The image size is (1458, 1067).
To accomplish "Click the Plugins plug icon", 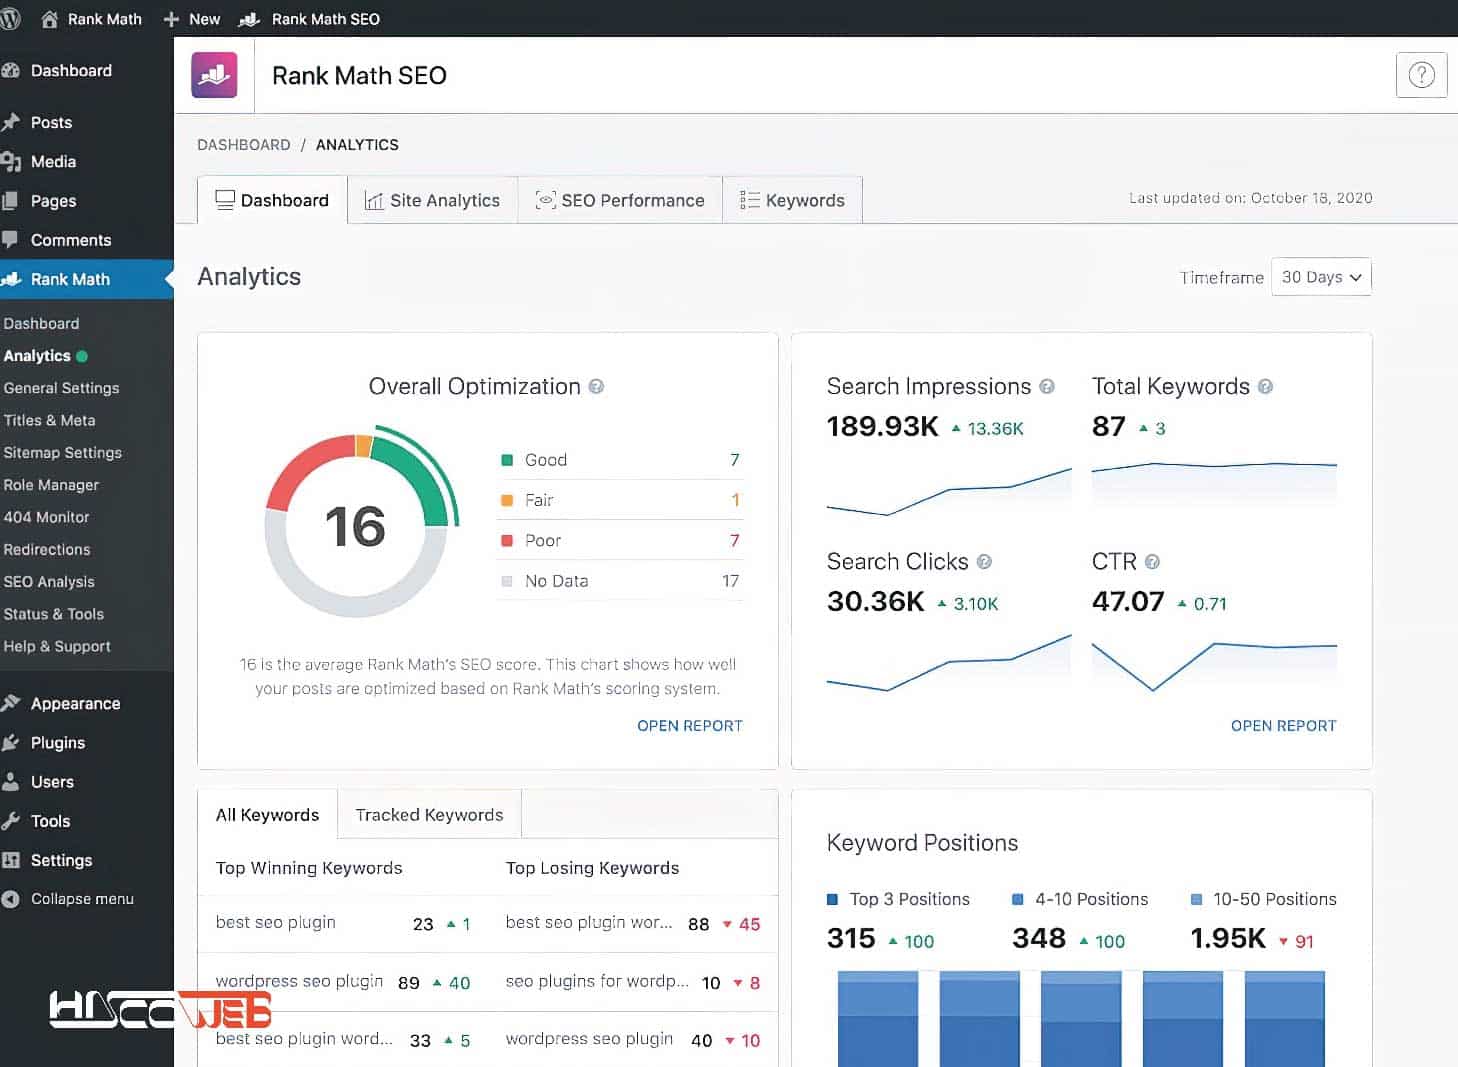I will click(x=11, y=742).
